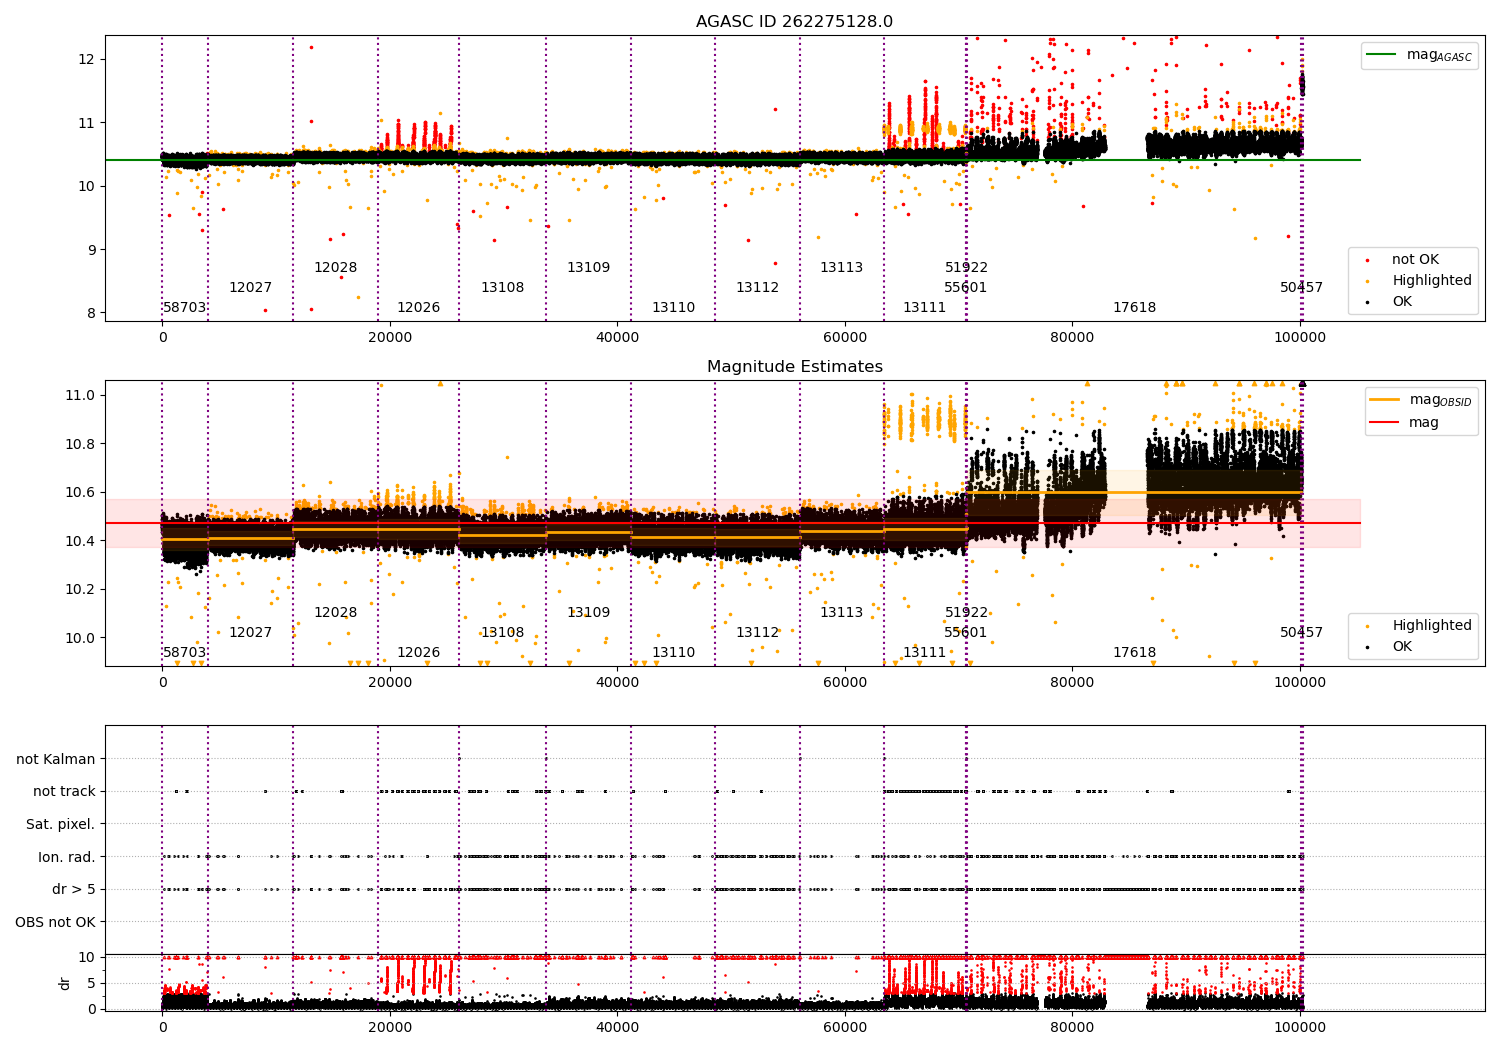
Task: Click the red 'mag' legend entry
Action: [1406, 422]
